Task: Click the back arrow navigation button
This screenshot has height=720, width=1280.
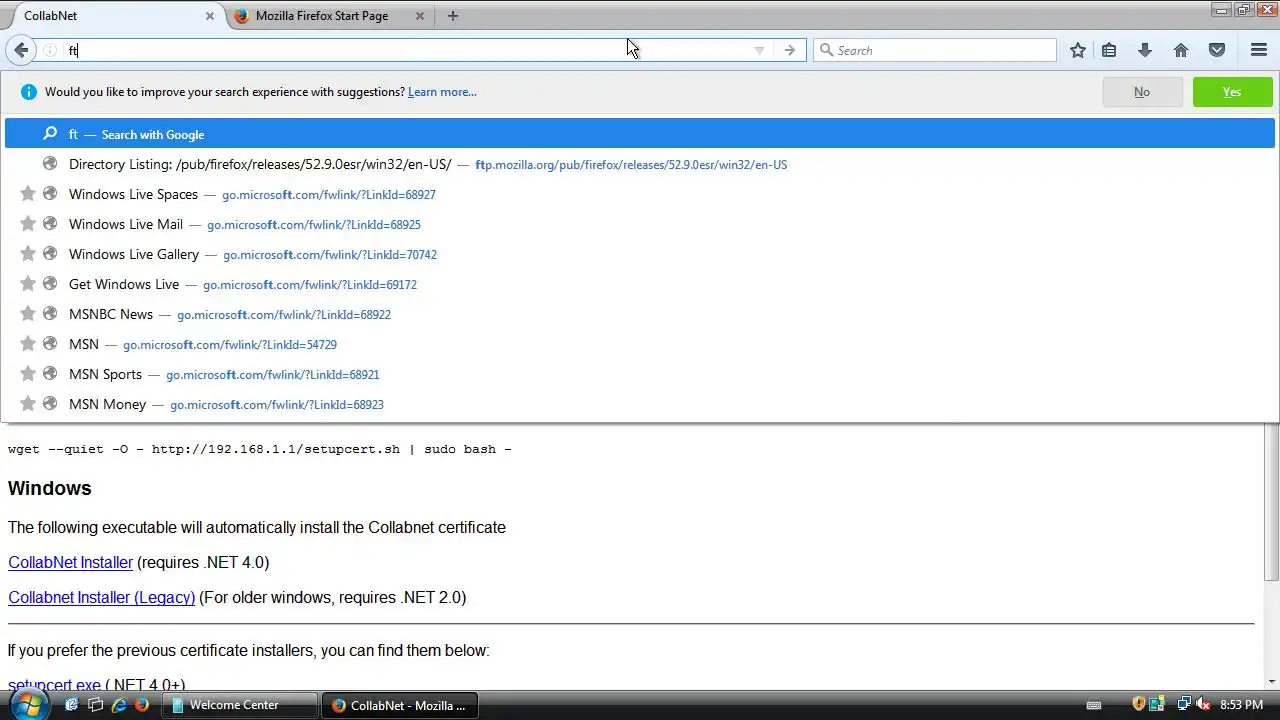Action: point(21,50)
